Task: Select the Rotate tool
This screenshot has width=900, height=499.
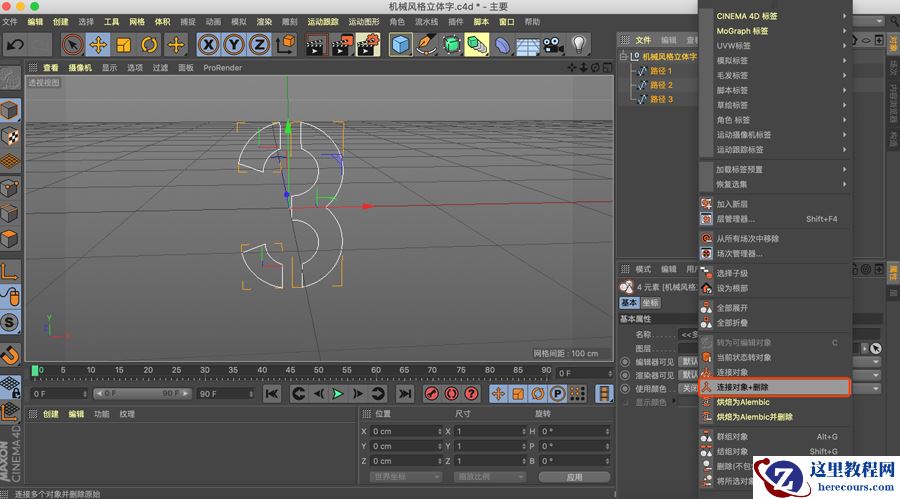Action: tap(149, 44)
